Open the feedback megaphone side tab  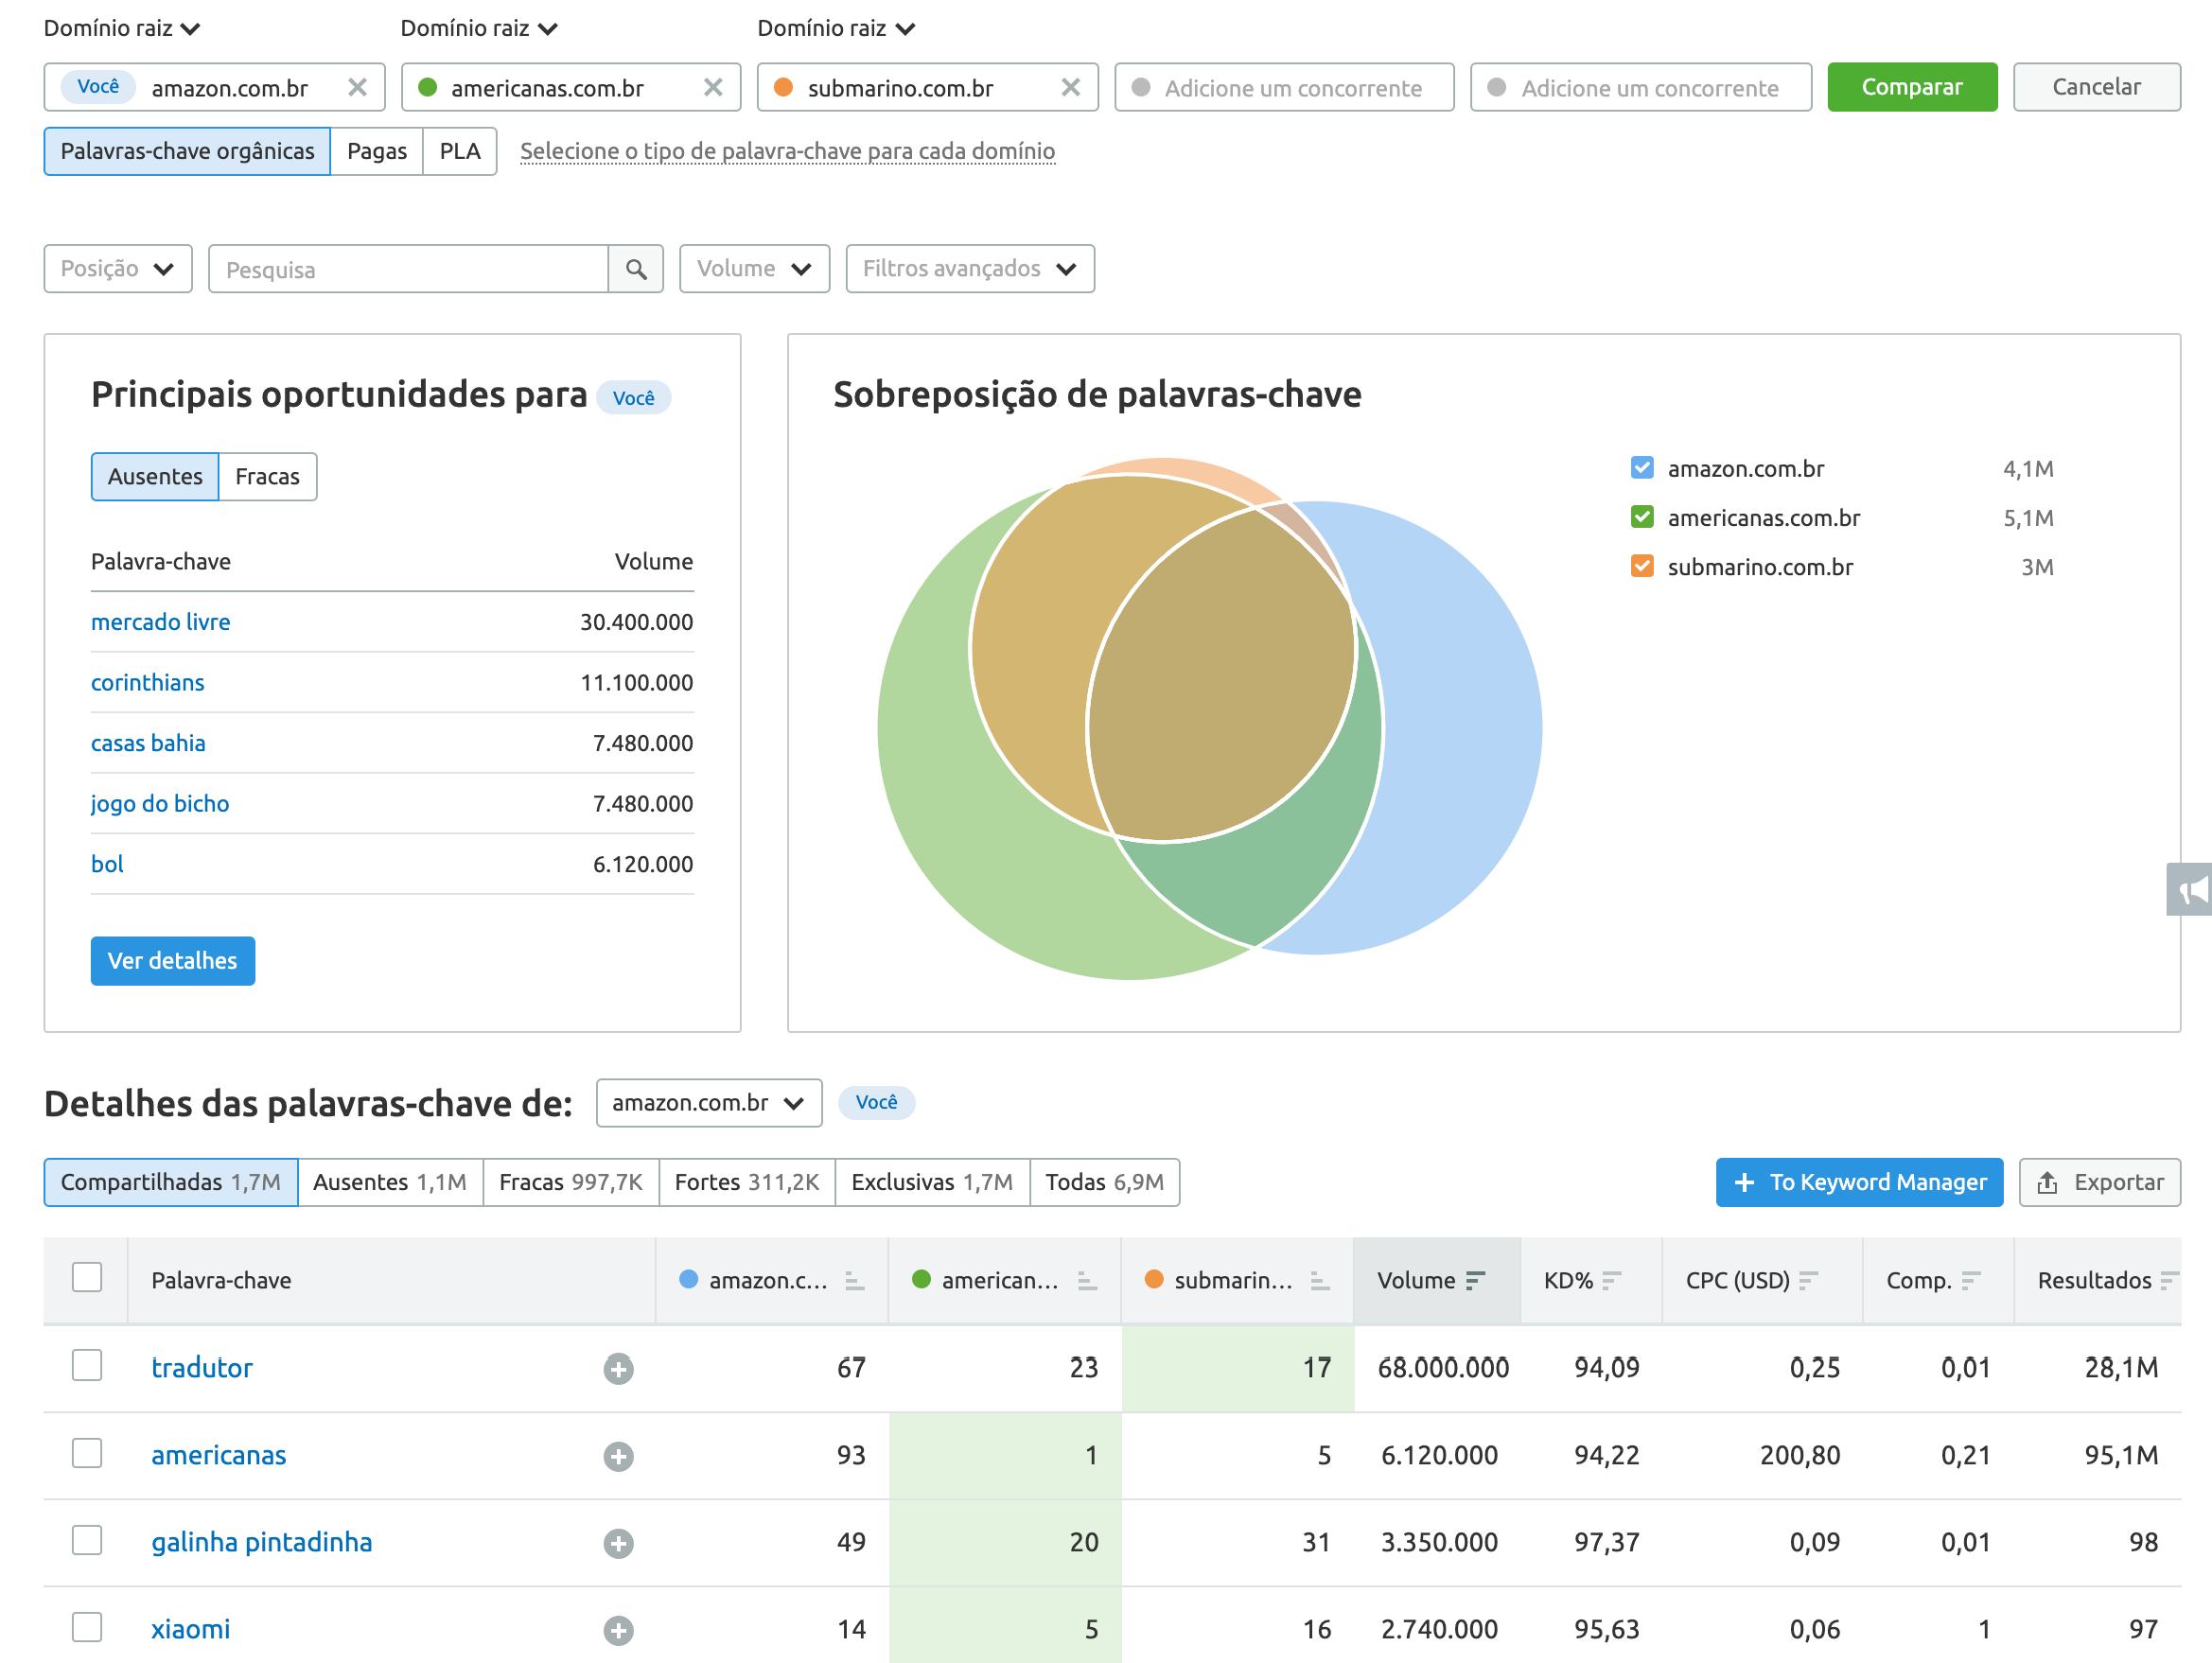(x=2190, y=889)
